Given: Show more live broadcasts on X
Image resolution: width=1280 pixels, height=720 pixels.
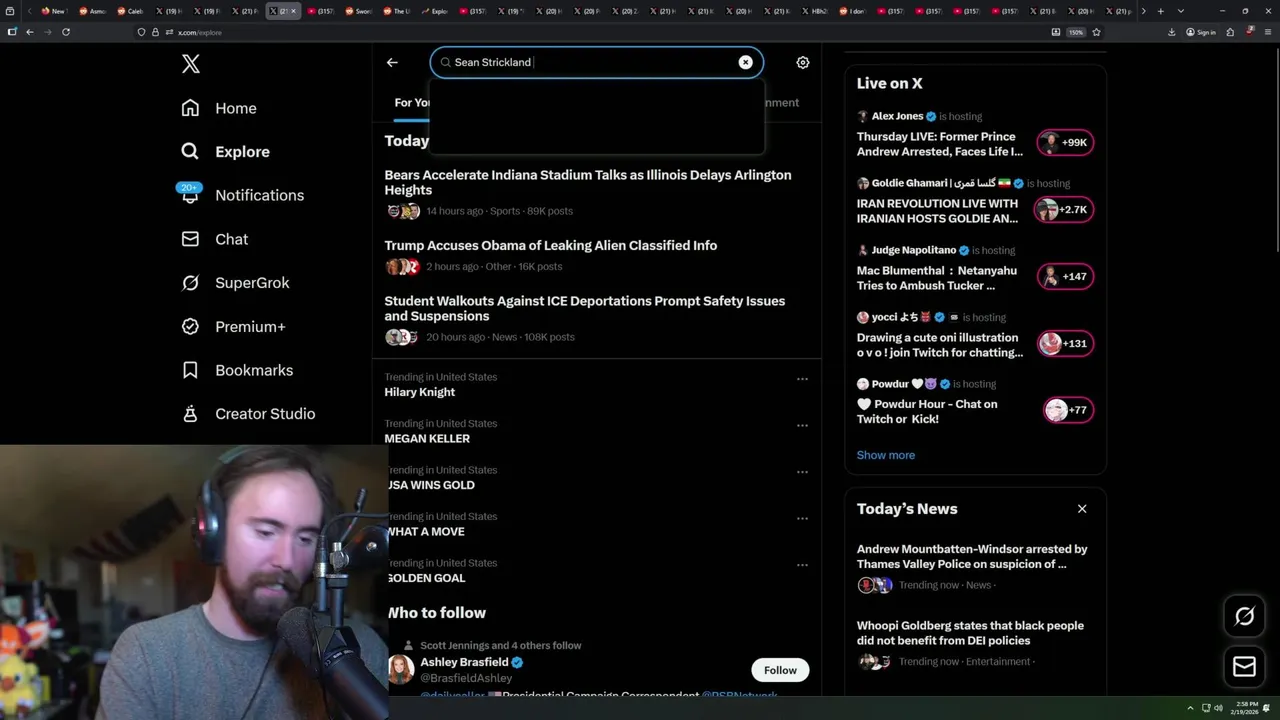Looking at the screenshot, I should [885, 455].
